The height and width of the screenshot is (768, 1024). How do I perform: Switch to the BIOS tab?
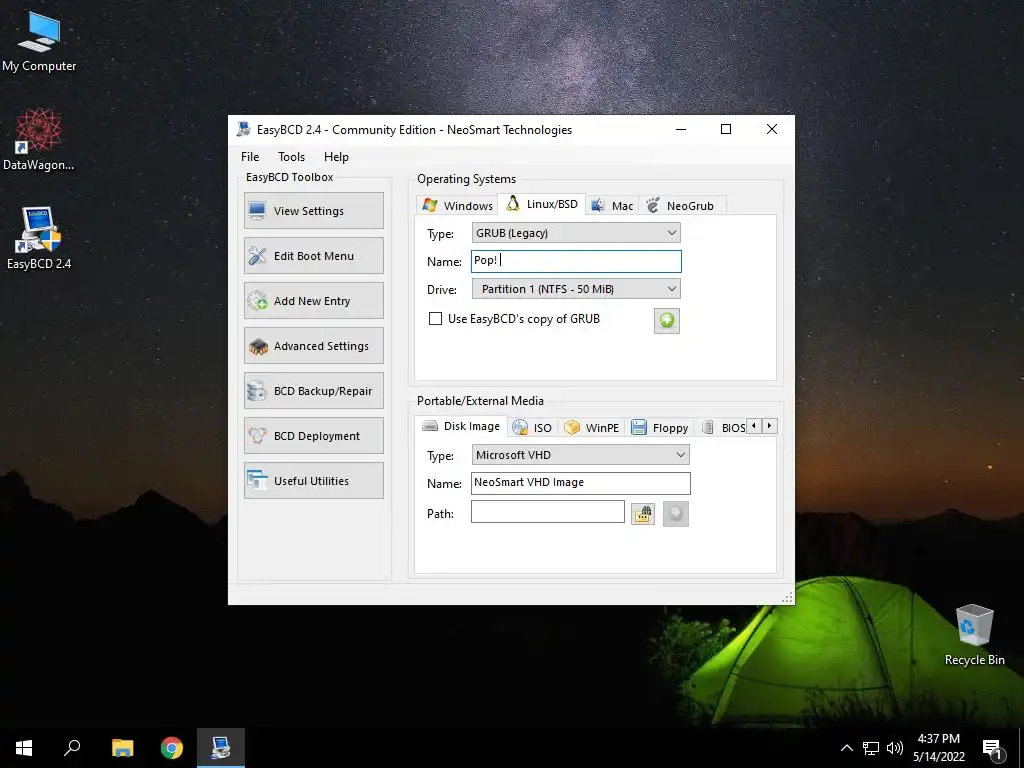[x=723, y=428]
